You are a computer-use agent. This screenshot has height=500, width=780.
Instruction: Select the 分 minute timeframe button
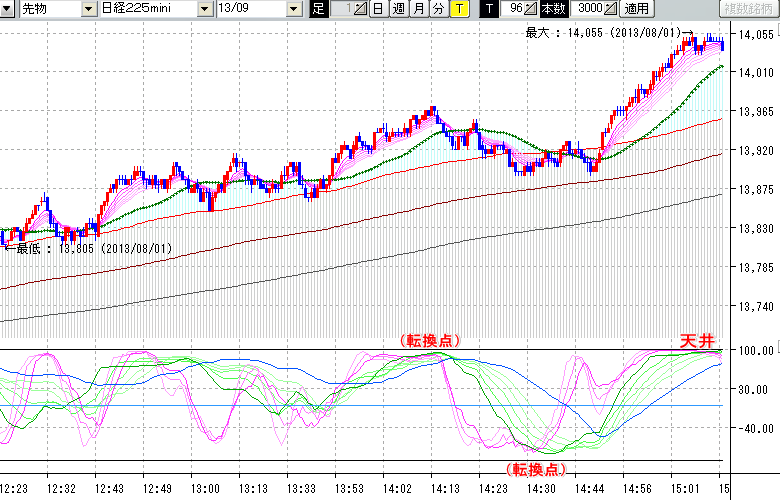pyautogui.click(x=438, y=9)
